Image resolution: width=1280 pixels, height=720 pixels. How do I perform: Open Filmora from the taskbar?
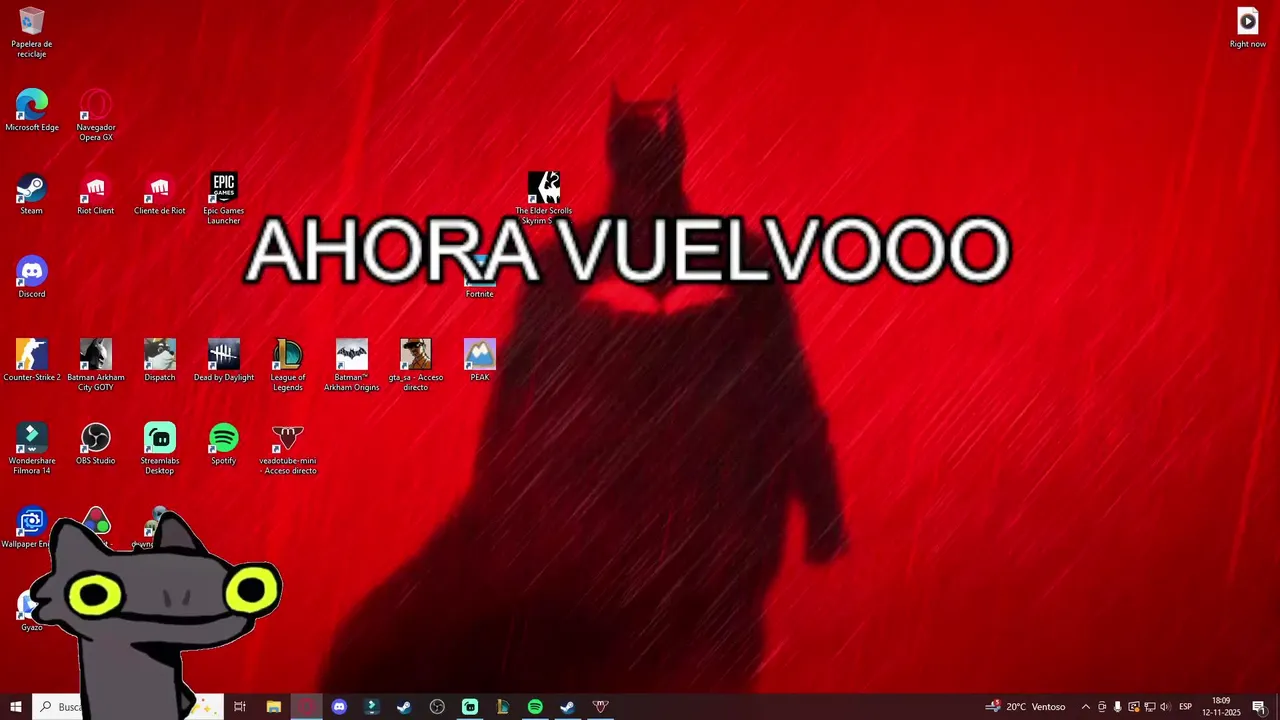click(372, 707)
